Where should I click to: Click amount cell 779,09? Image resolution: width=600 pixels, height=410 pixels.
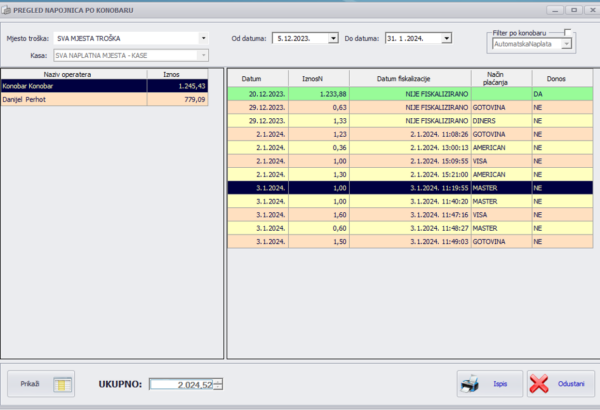point(178,100)
